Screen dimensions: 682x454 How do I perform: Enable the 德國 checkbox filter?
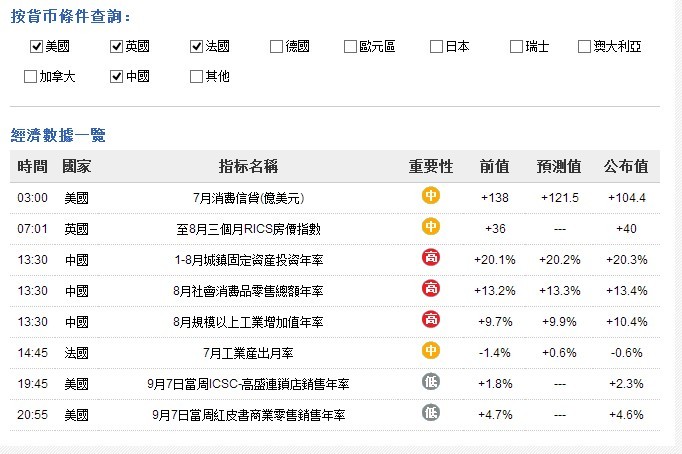click(x=276, y=46)
